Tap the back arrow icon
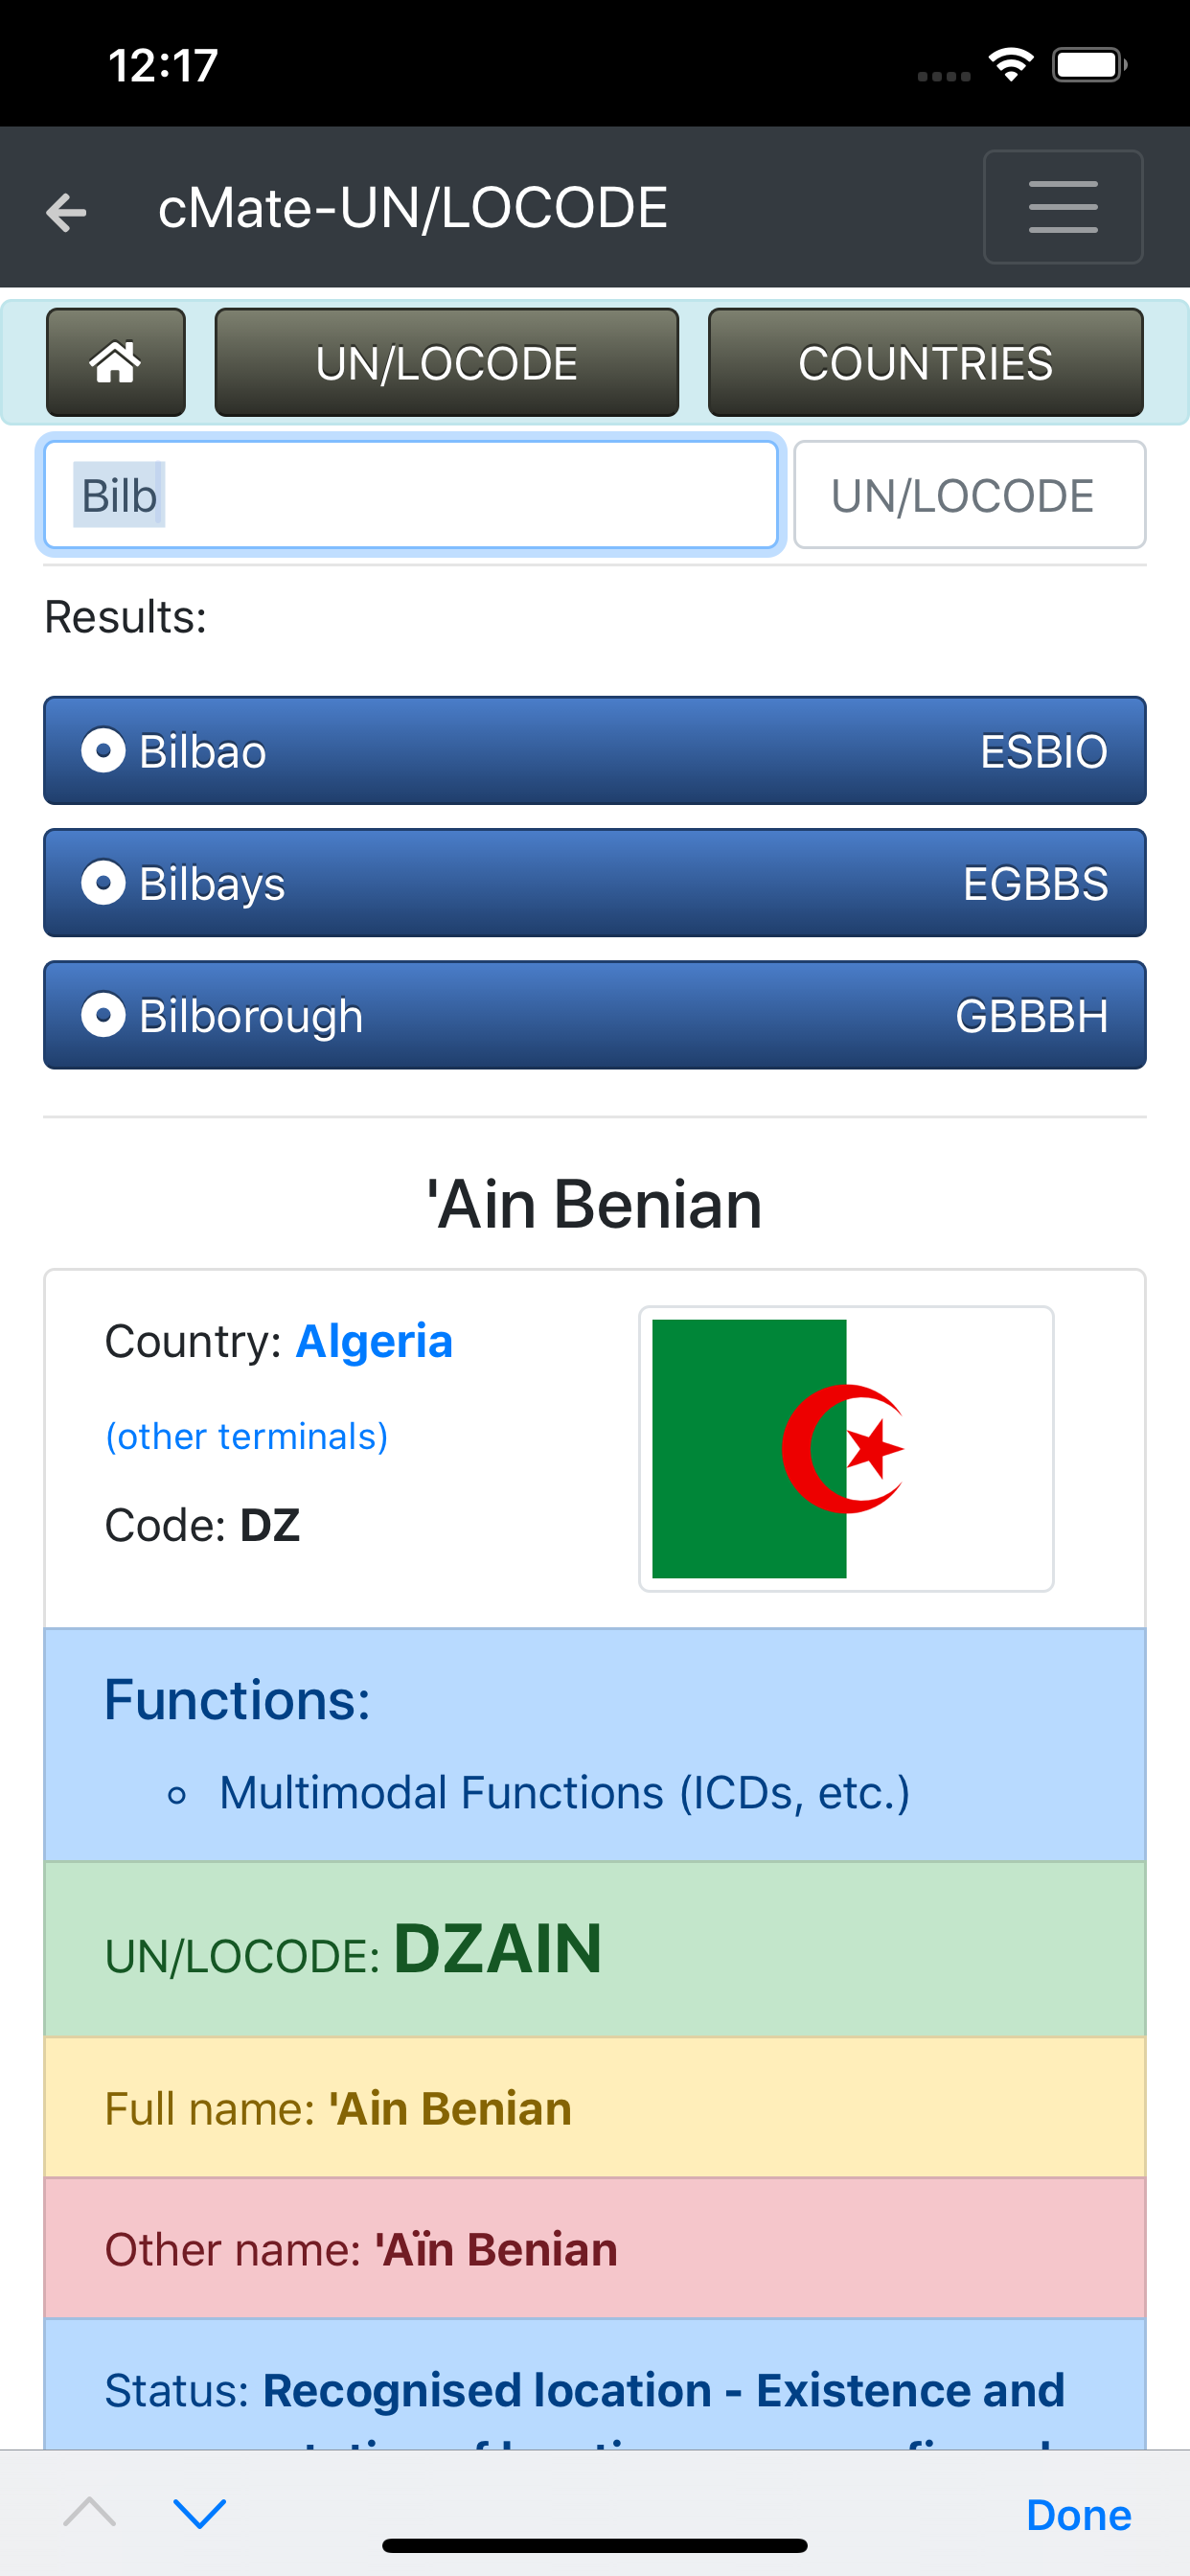The image size is (1190, 2576). tap(67, 211)
